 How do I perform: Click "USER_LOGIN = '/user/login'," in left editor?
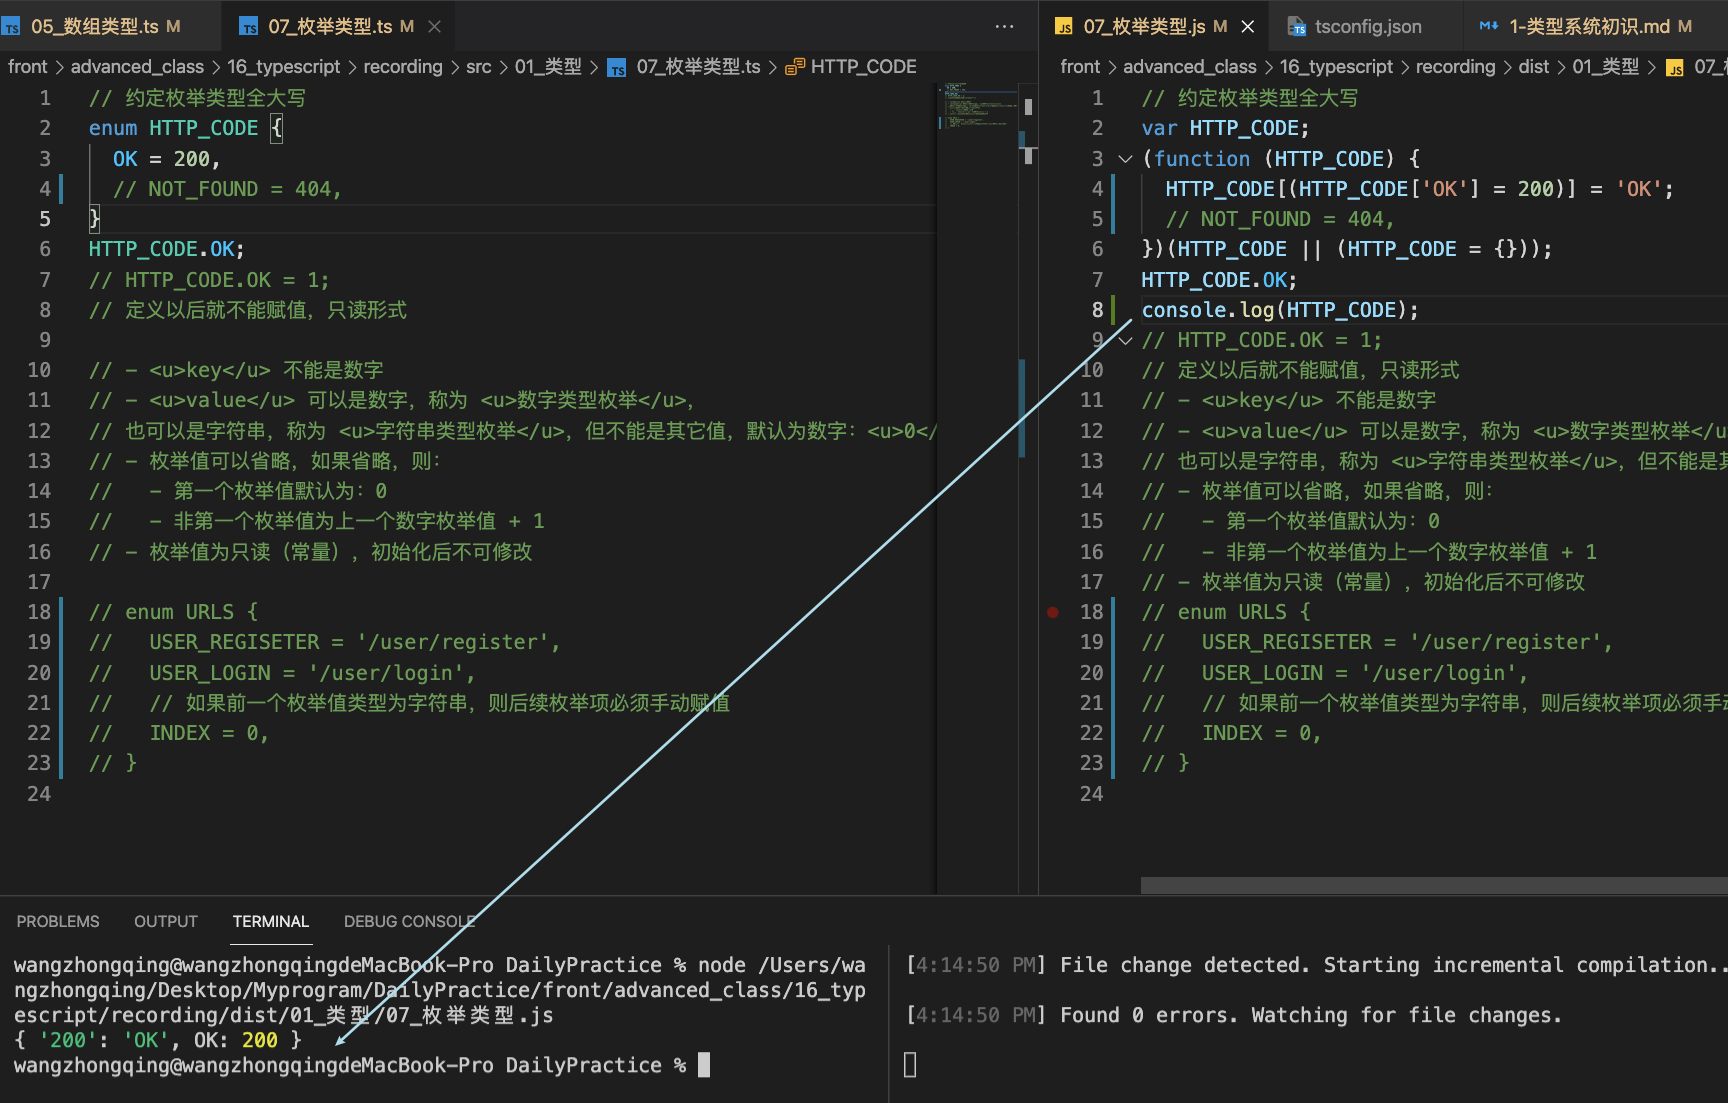pyautogui.click(x=312, y=673)
